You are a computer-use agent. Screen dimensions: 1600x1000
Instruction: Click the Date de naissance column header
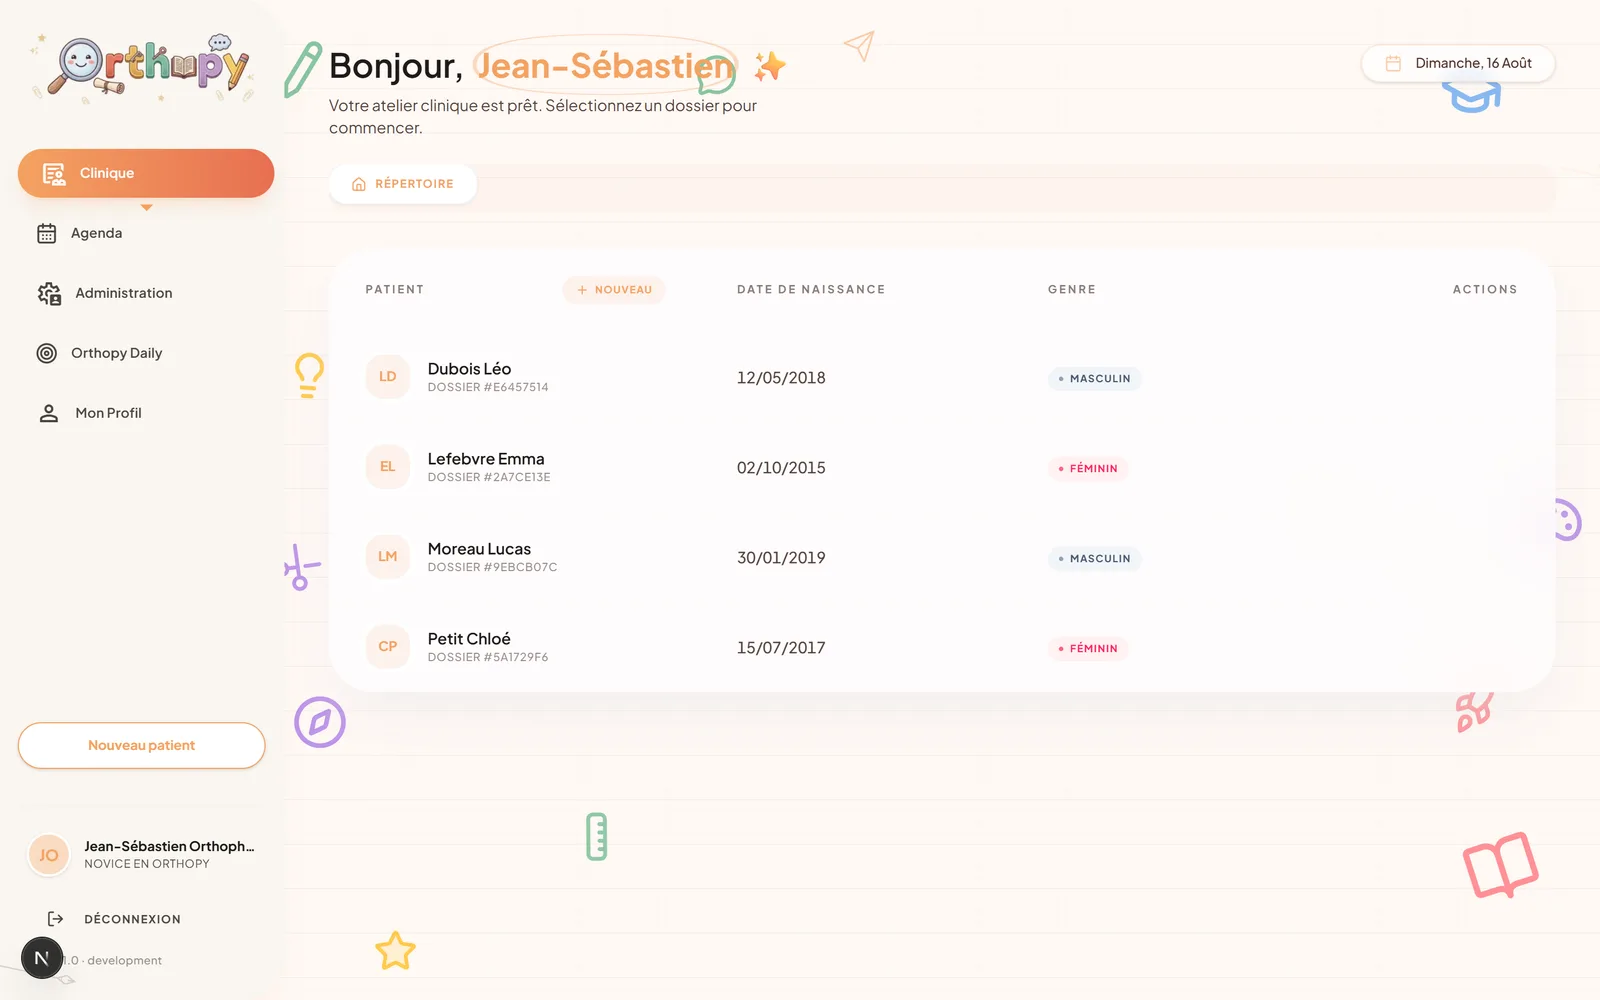811,290
